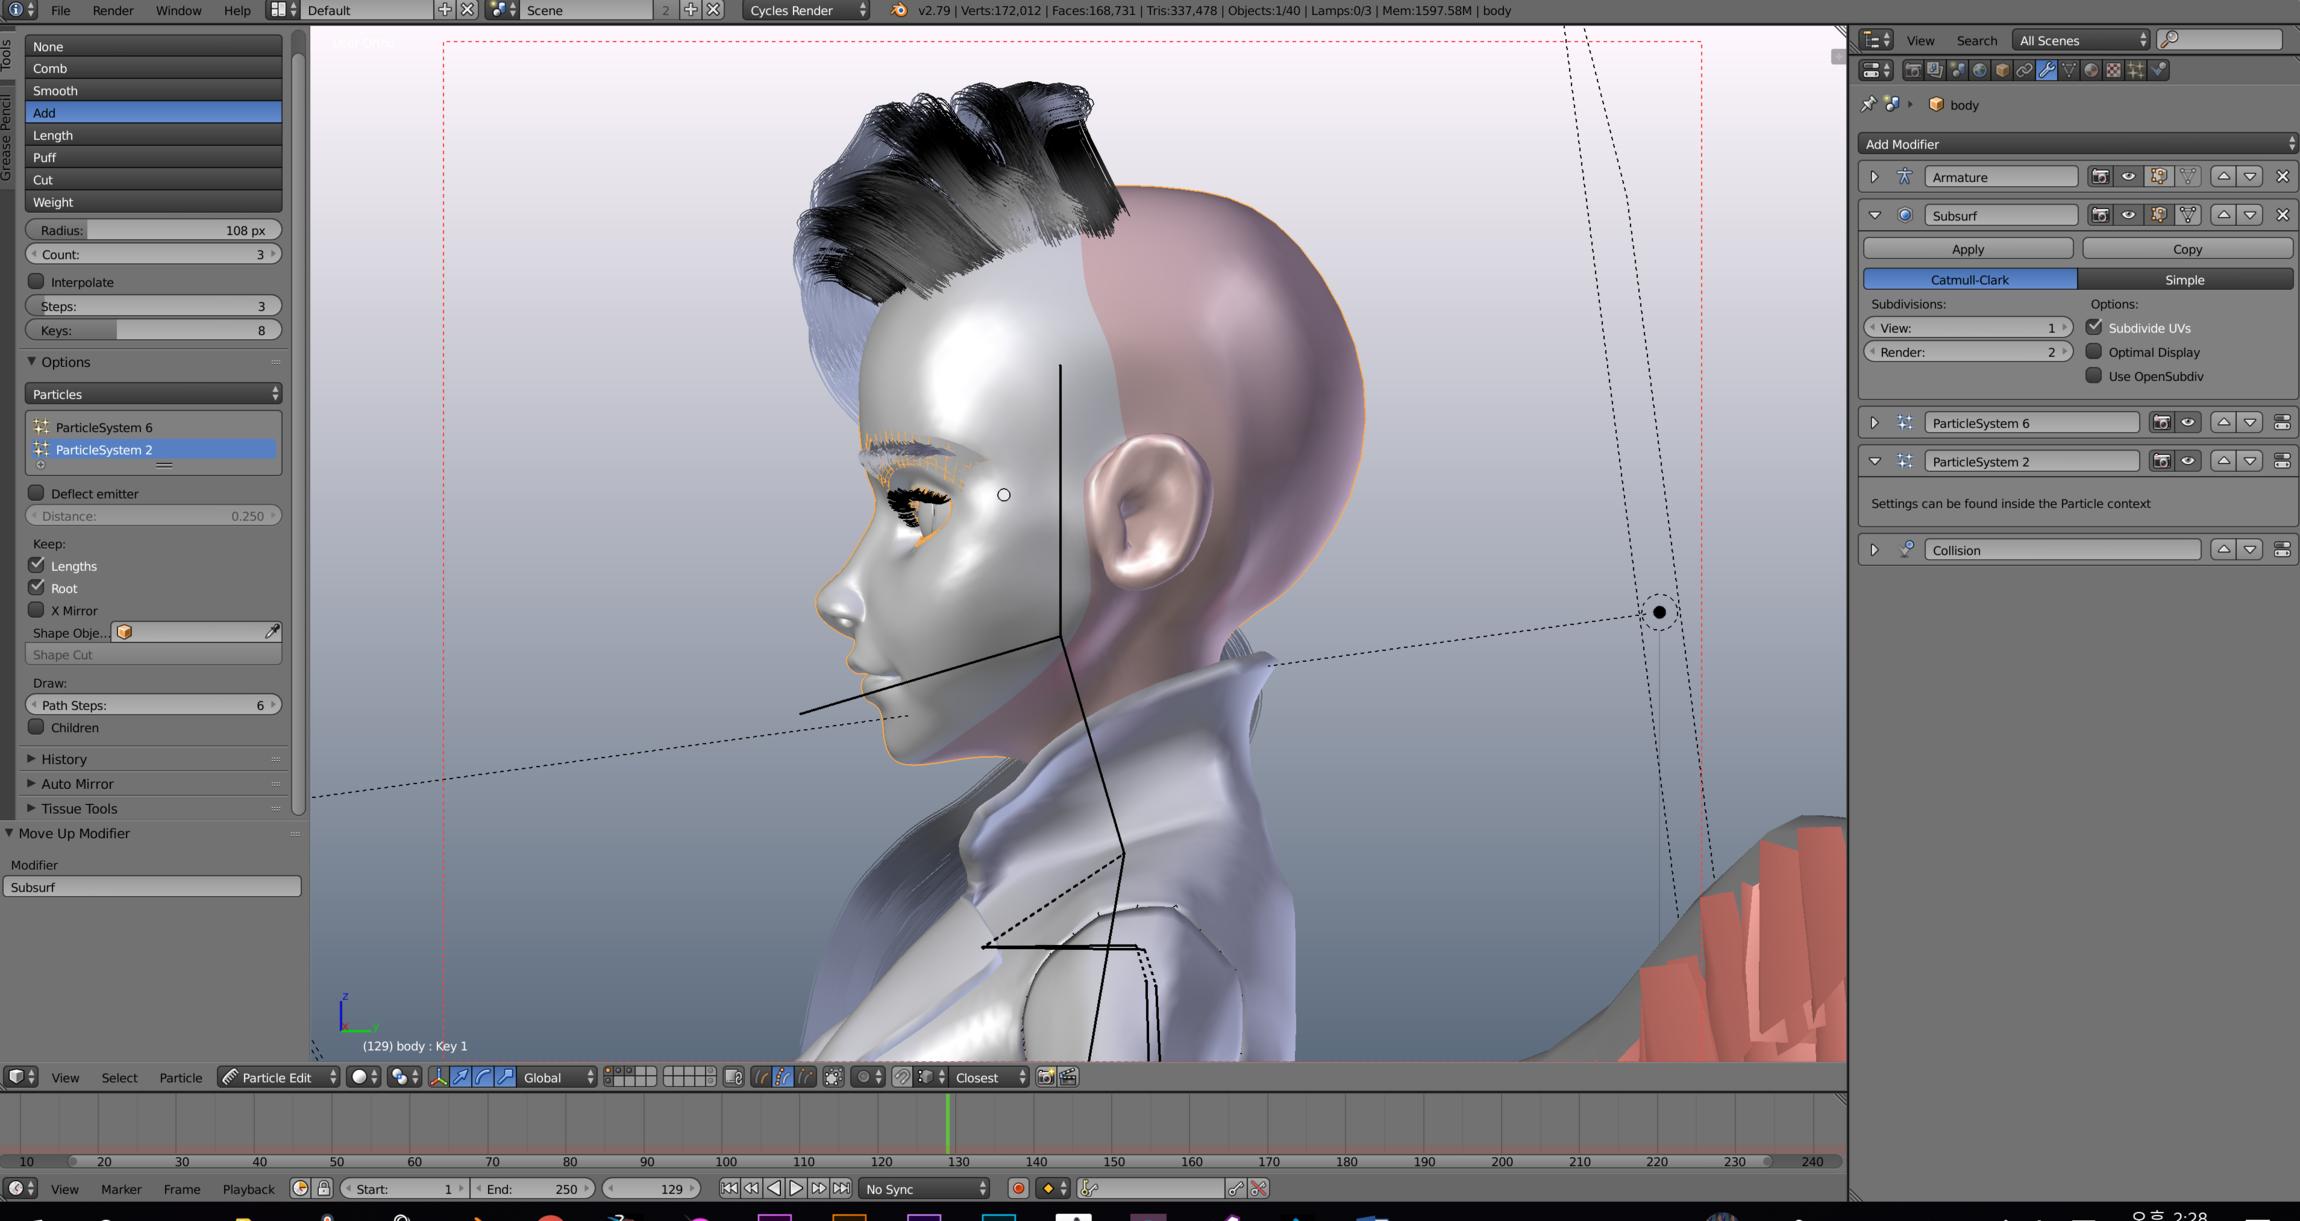Select Path particle select mode icon

tap(761, 1077)
